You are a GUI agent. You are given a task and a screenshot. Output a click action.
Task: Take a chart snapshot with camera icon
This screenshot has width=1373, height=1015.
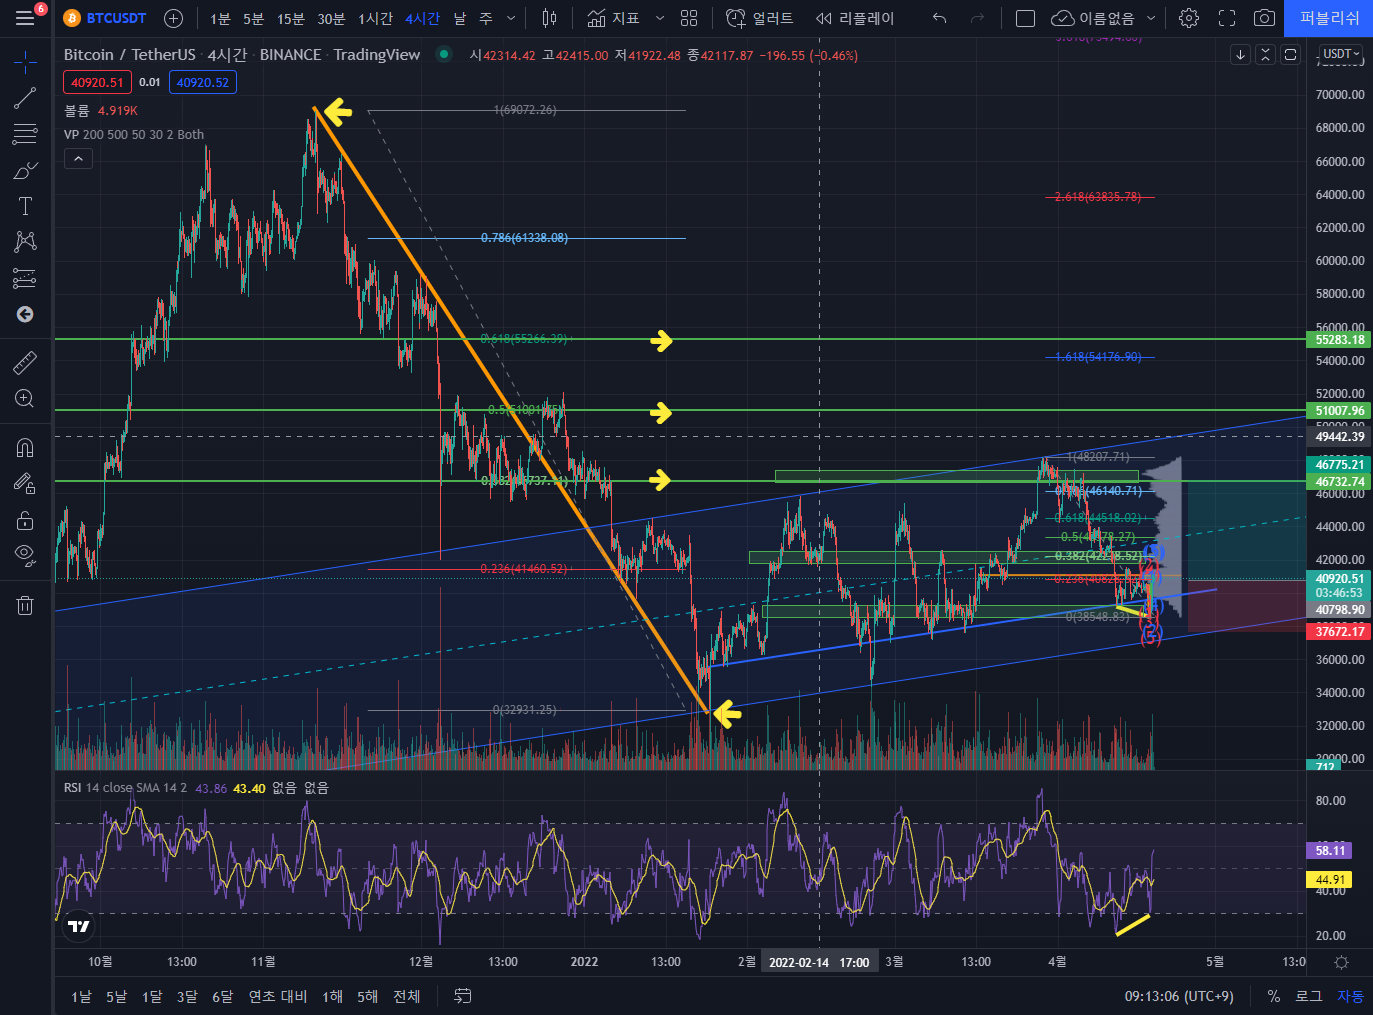[1264, 18]
